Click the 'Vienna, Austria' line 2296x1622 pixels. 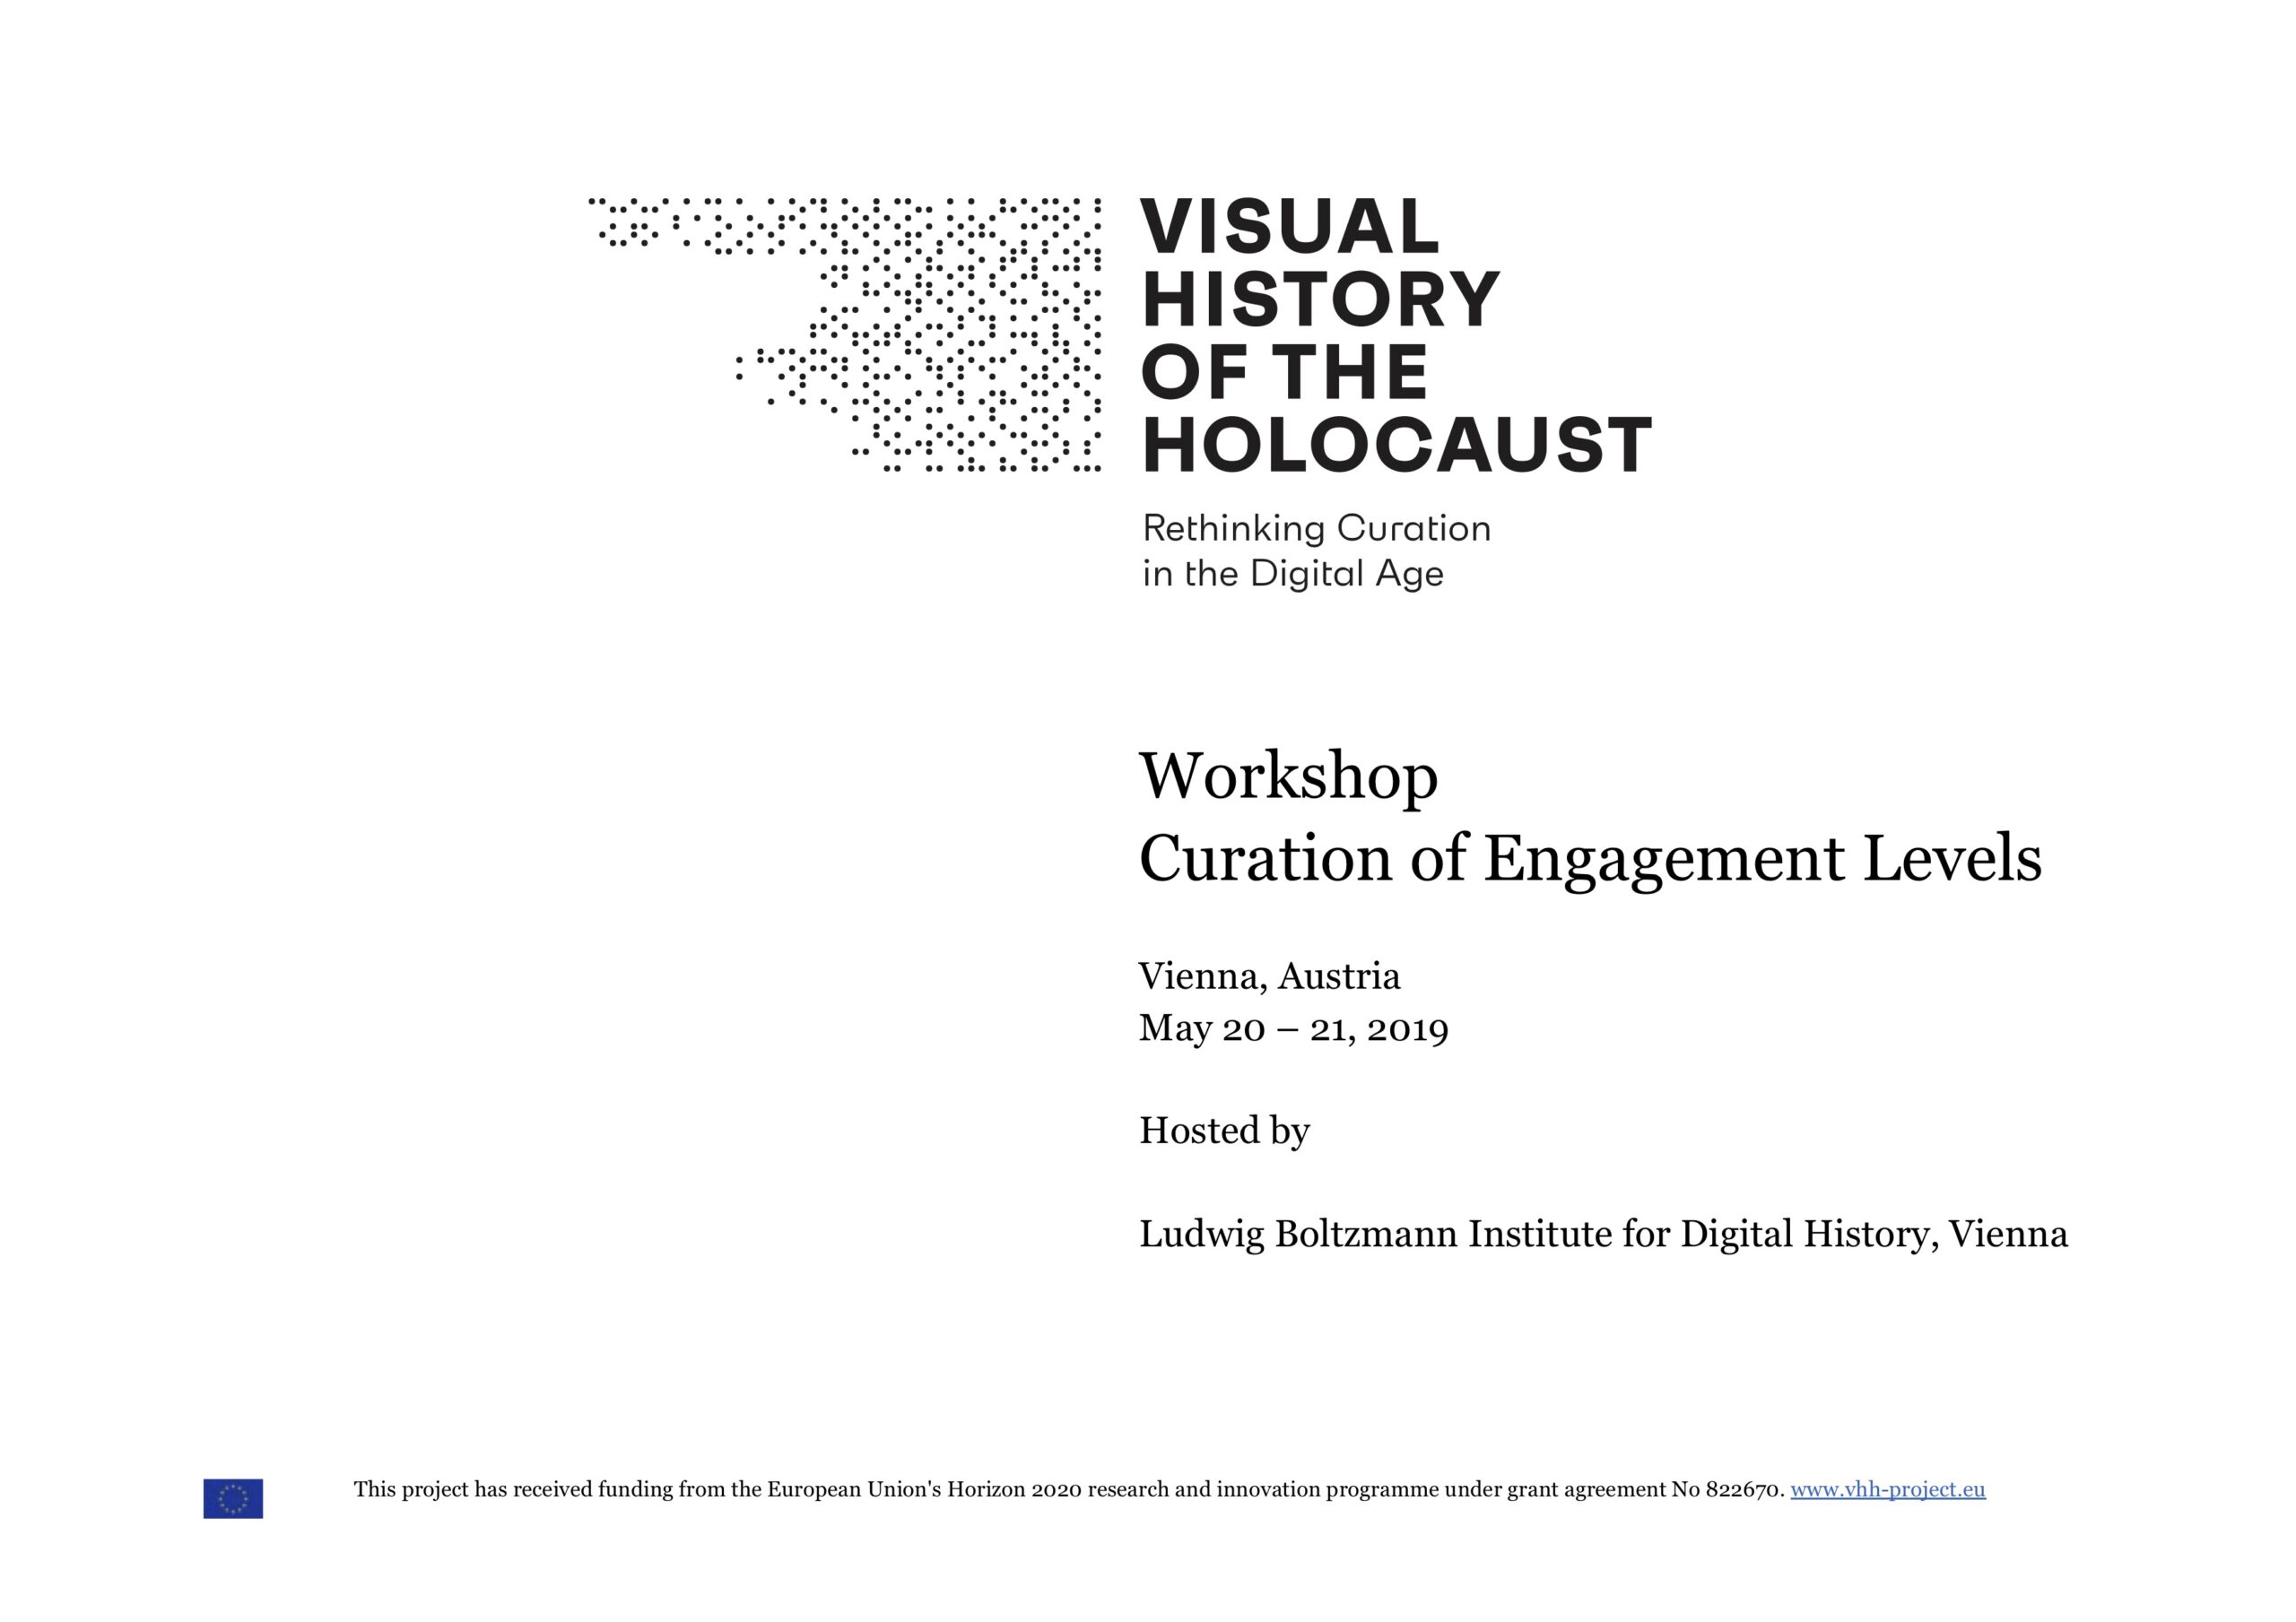(x=1269, y=976)
